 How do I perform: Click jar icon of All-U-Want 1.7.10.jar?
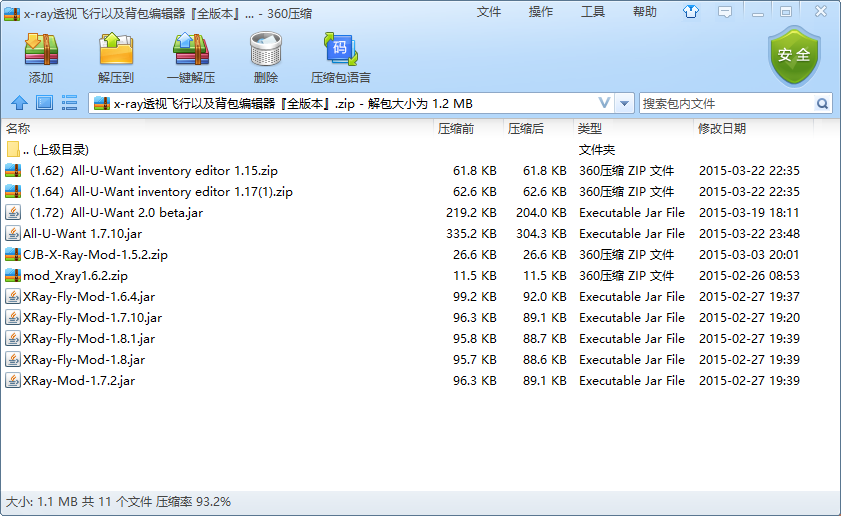(13, 233)
